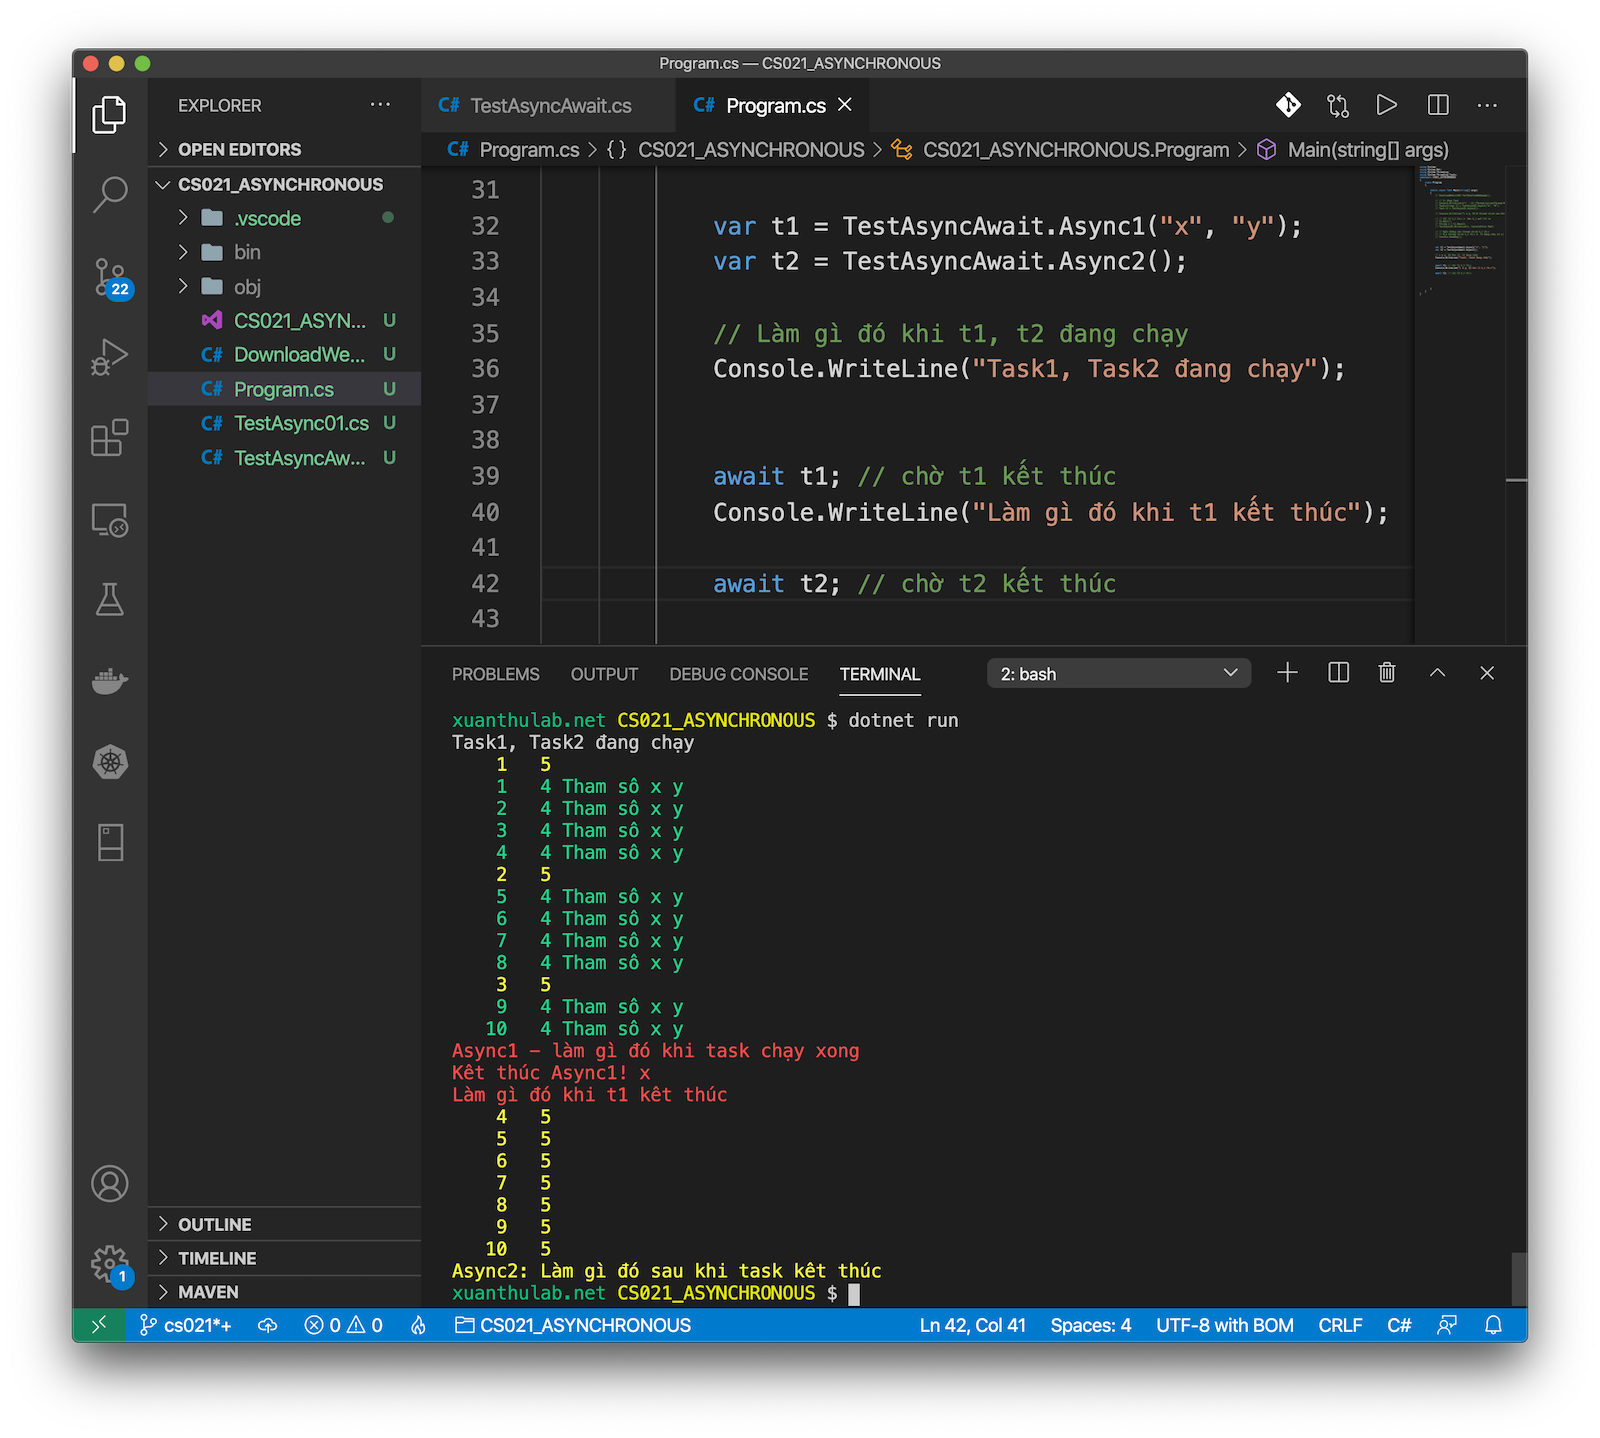Screen dimensions: 1600x1438
Task: Expand the .vscode folder
Action: (267, 218)
